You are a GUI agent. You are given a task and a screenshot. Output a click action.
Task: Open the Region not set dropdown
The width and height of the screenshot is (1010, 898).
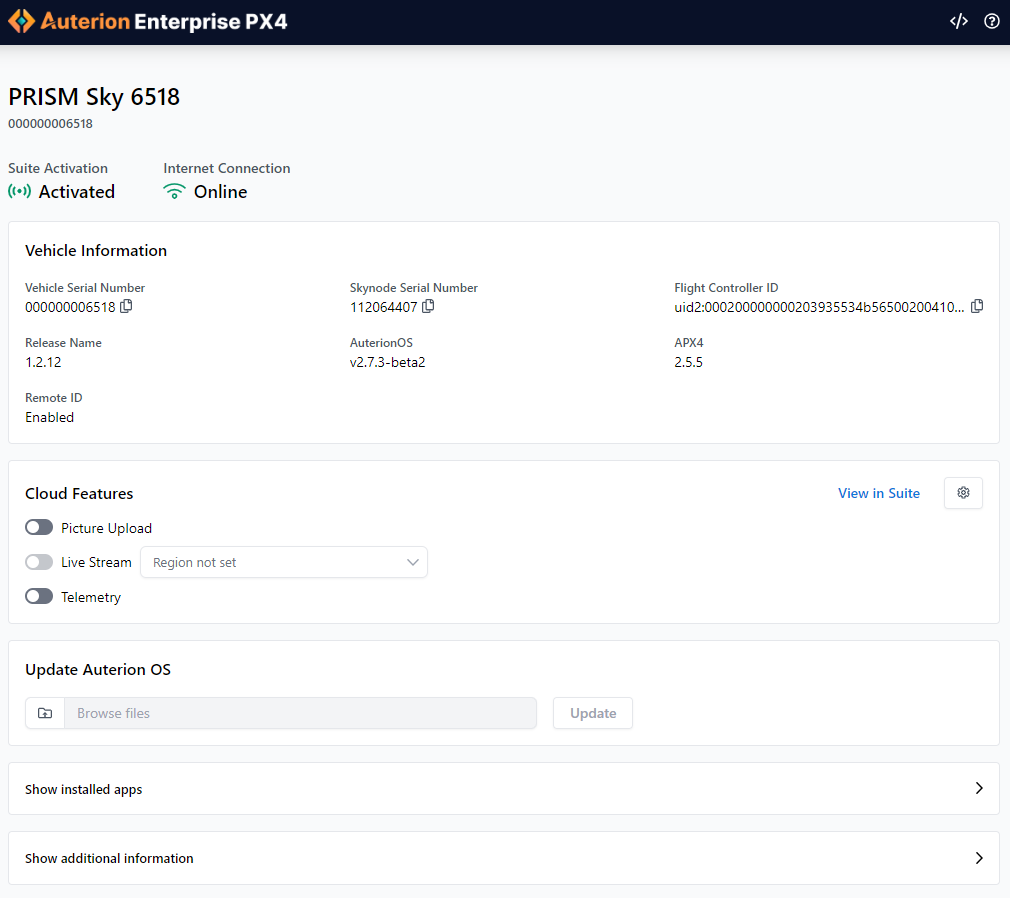coord(284,562)
